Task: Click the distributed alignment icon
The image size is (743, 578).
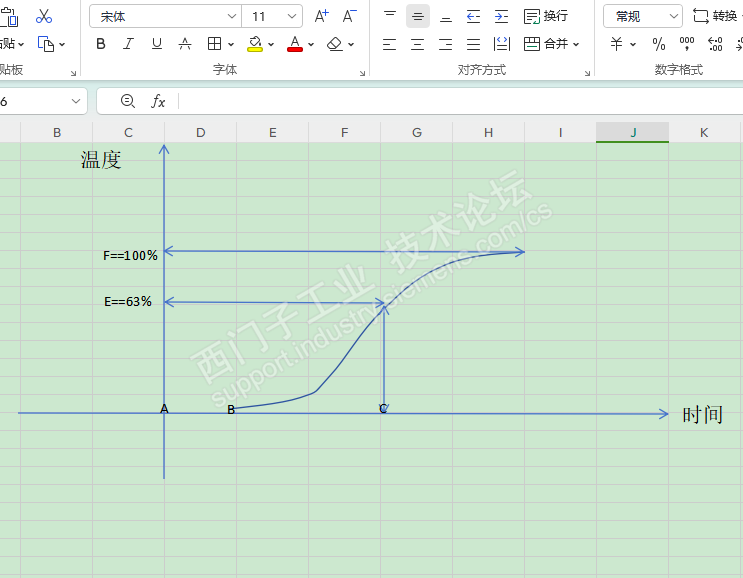Action: coord(502,44)
